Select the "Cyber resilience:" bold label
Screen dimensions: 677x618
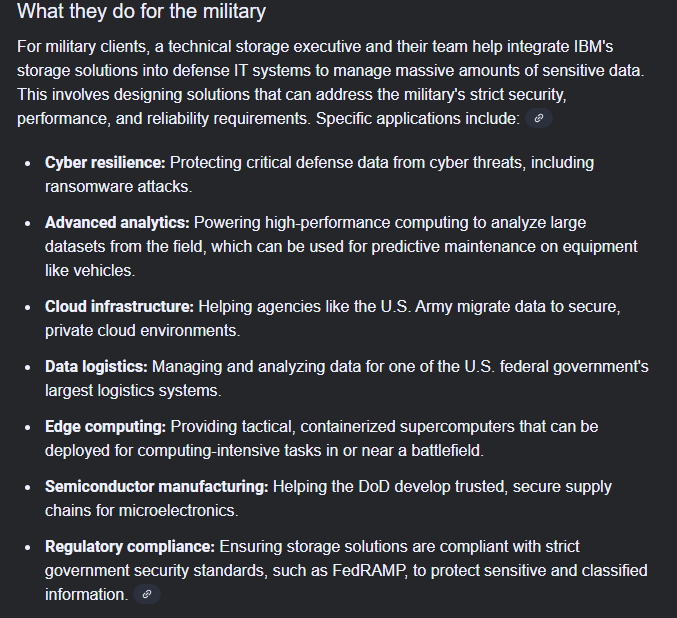(x=105, y=162)
